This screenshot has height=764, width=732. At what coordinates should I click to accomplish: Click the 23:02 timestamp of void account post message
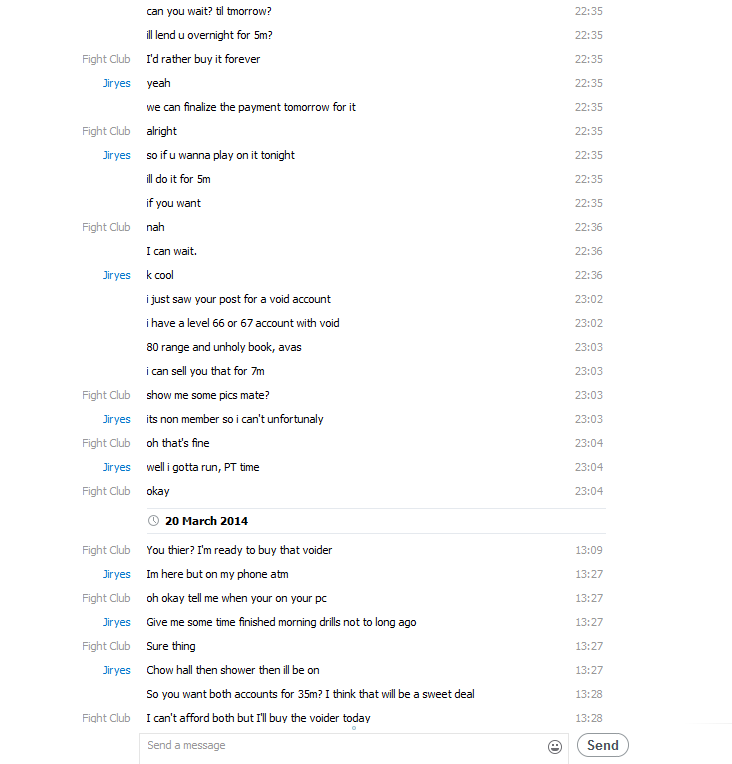click(588, 299)
